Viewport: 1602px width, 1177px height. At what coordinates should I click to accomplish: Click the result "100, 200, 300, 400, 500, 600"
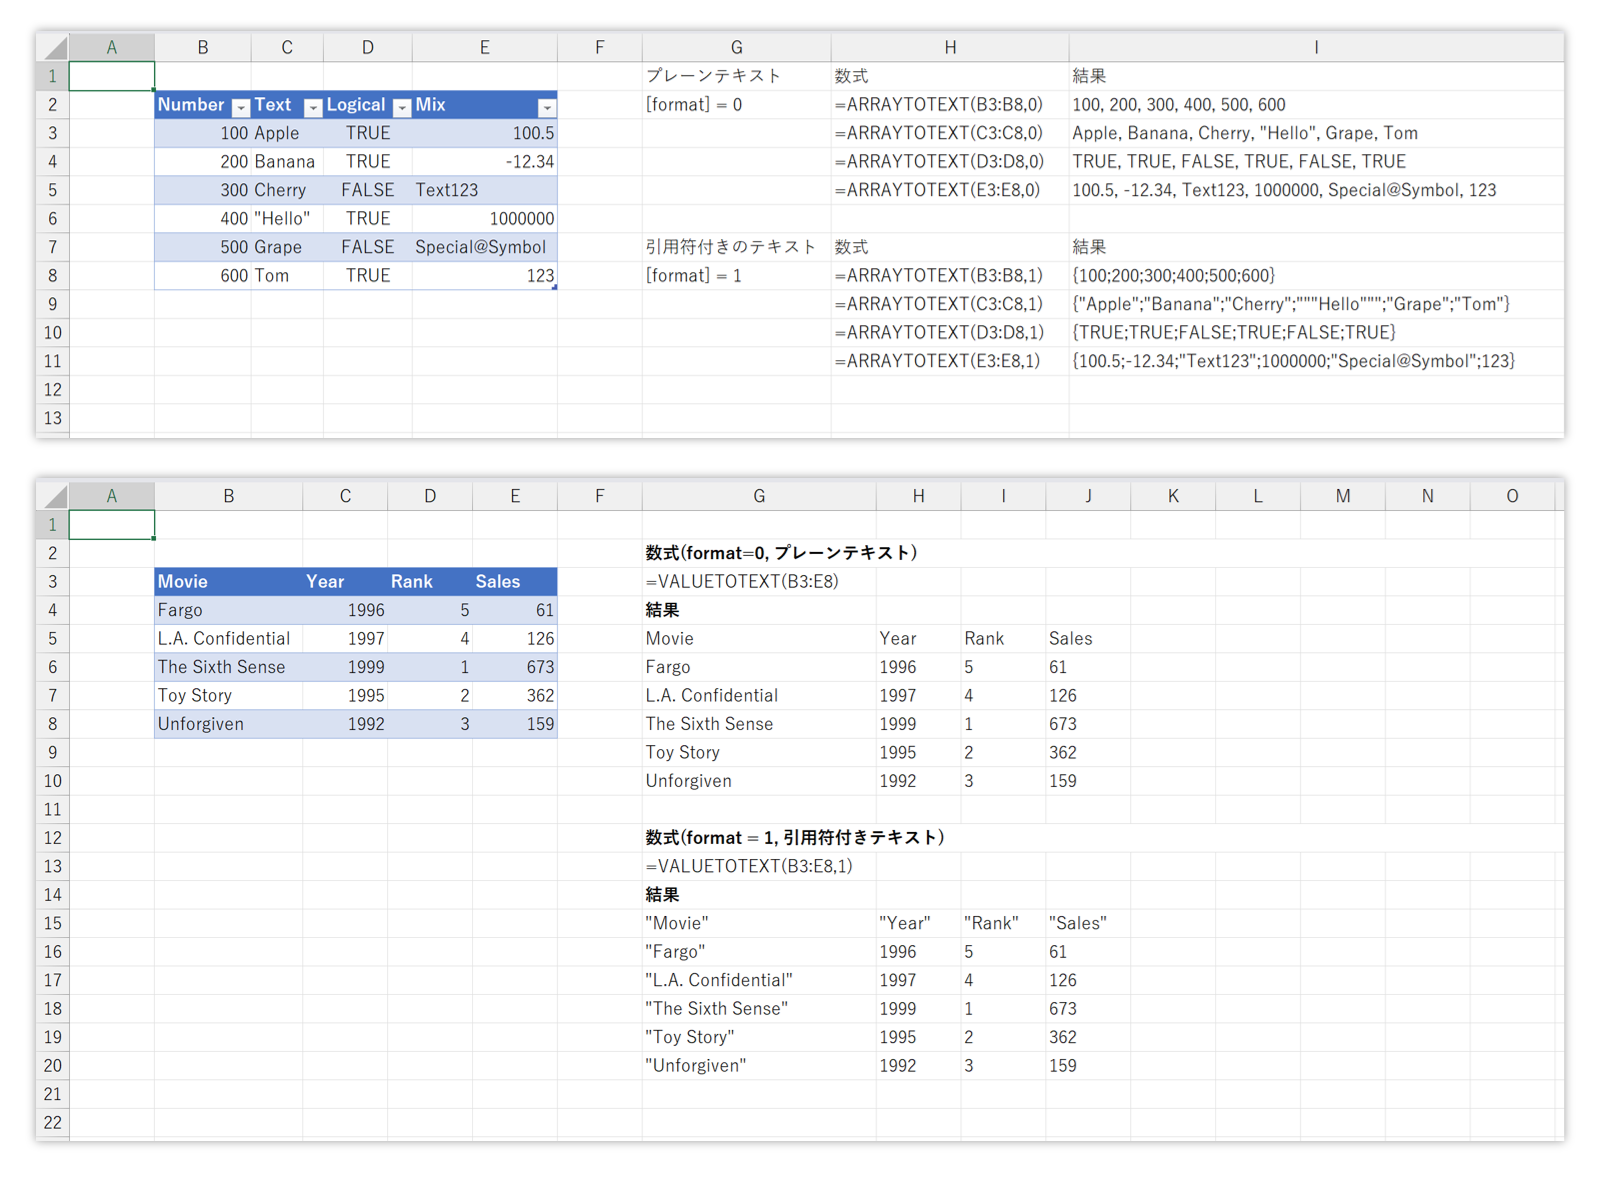(1316, 105)
